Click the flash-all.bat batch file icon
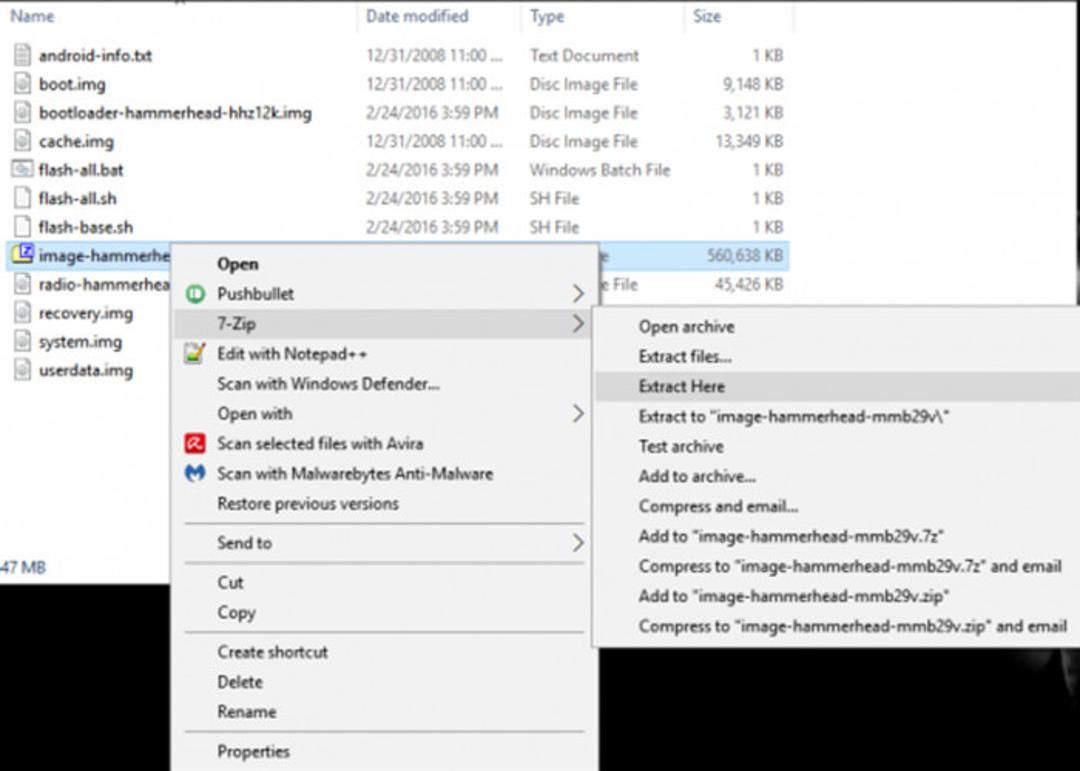The image size is (1080, 771). [x=22, y=169]
